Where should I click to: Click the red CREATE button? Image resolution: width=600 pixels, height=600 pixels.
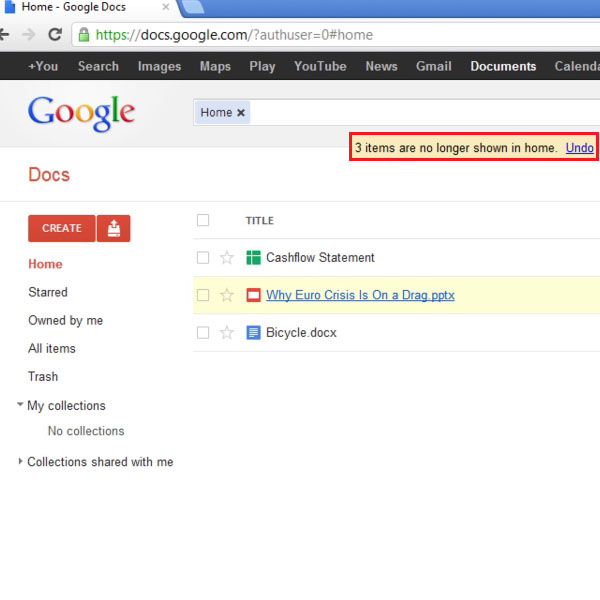coord(62,228)
